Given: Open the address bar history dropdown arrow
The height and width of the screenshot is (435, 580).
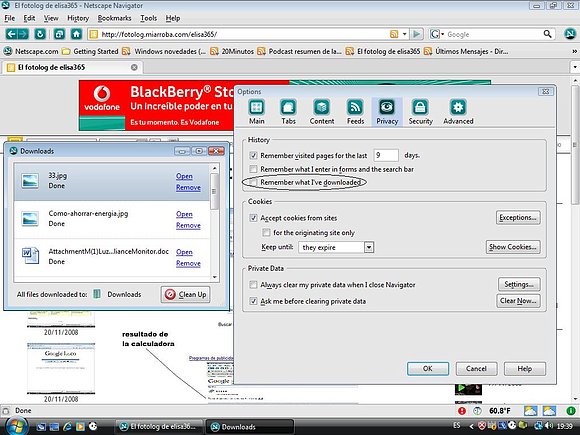Looking at the screenshot, I should point(404,34).
